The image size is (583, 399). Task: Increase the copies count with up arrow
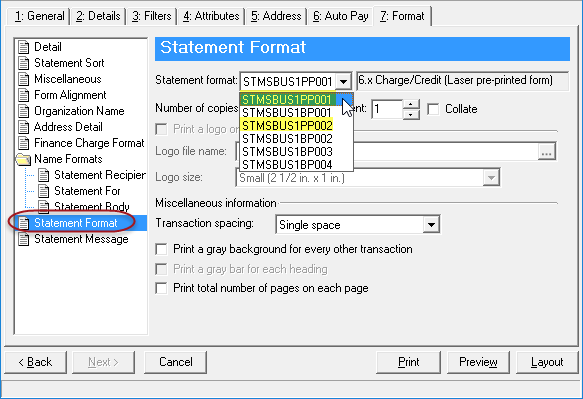pyautogui.click(x=411, y=104)
